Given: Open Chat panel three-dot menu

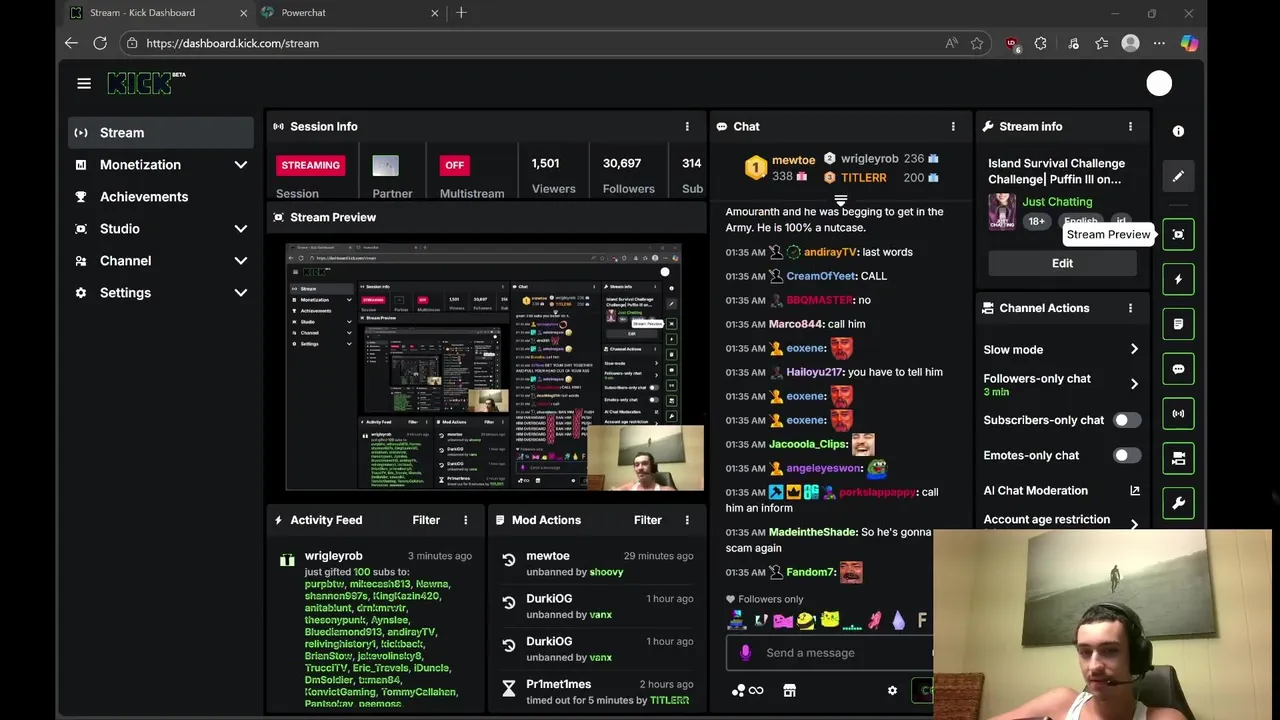Looking at the screenshot, I should point(953,127).
